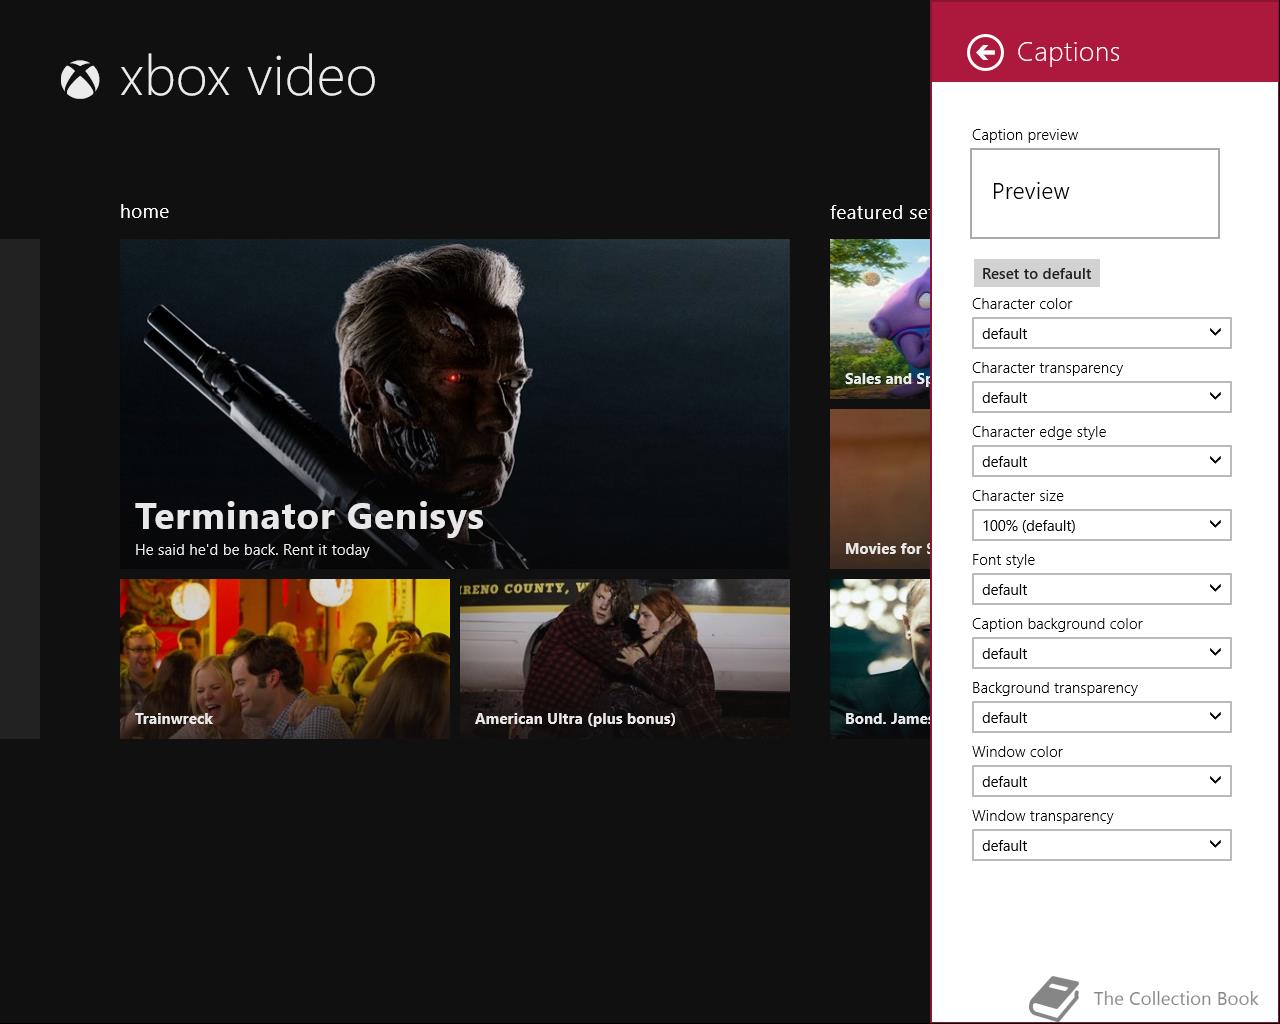This screenshot has height=1024, width=1280.
Task: Open the Character transparency dropdown
Action: (x=1101, y=397)
